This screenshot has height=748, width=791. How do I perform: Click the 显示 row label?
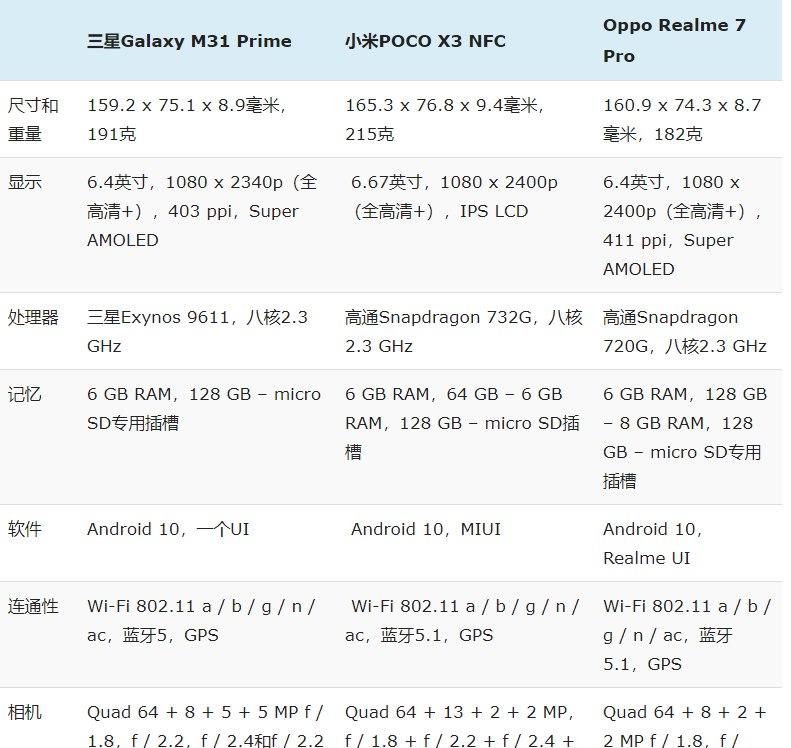click(x=24, y=182)
